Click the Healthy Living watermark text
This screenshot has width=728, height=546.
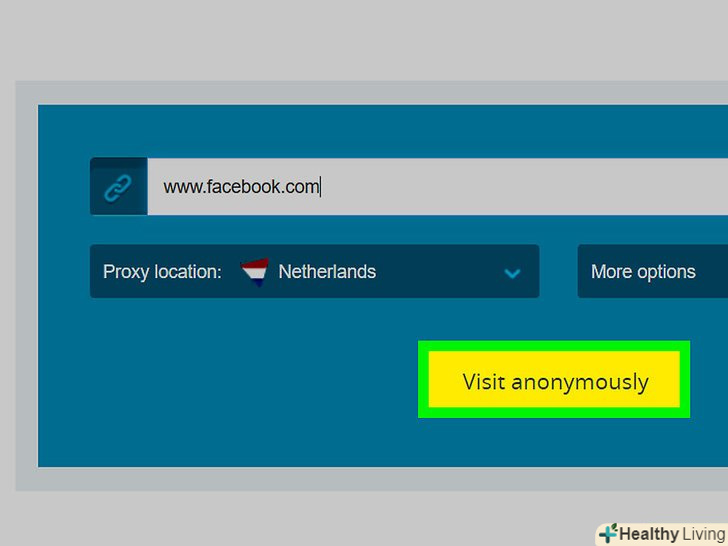tap(672, 534)
